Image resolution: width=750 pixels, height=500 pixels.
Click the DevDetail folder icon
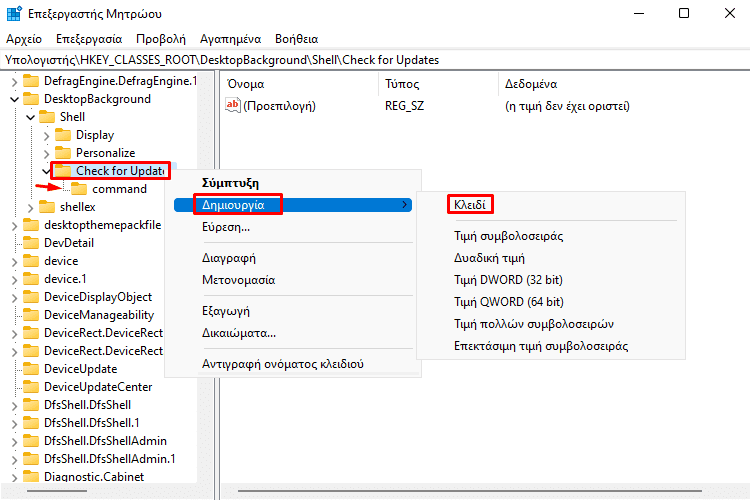31,243
